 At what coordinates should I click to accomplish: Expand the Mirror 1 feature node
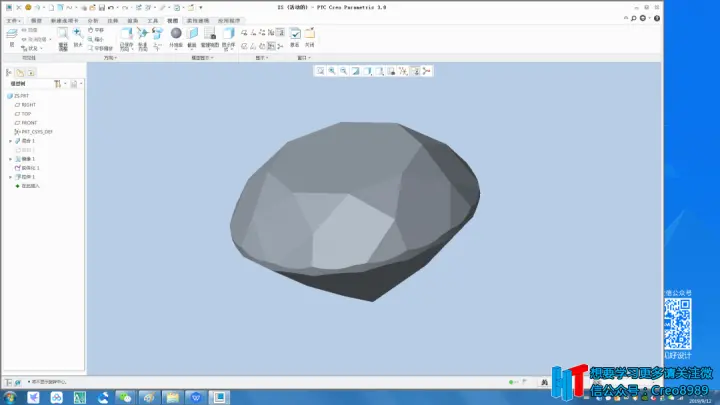(x=11, y=159)
